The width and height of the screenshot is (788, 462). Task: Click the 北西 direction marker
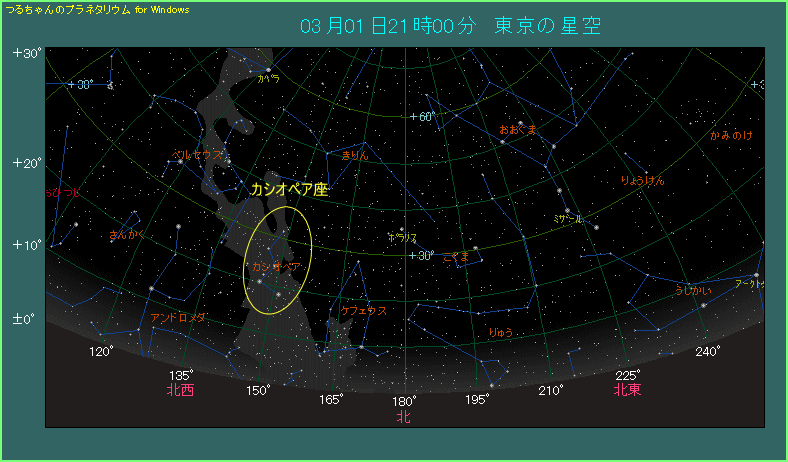click(x=180, y=390)
